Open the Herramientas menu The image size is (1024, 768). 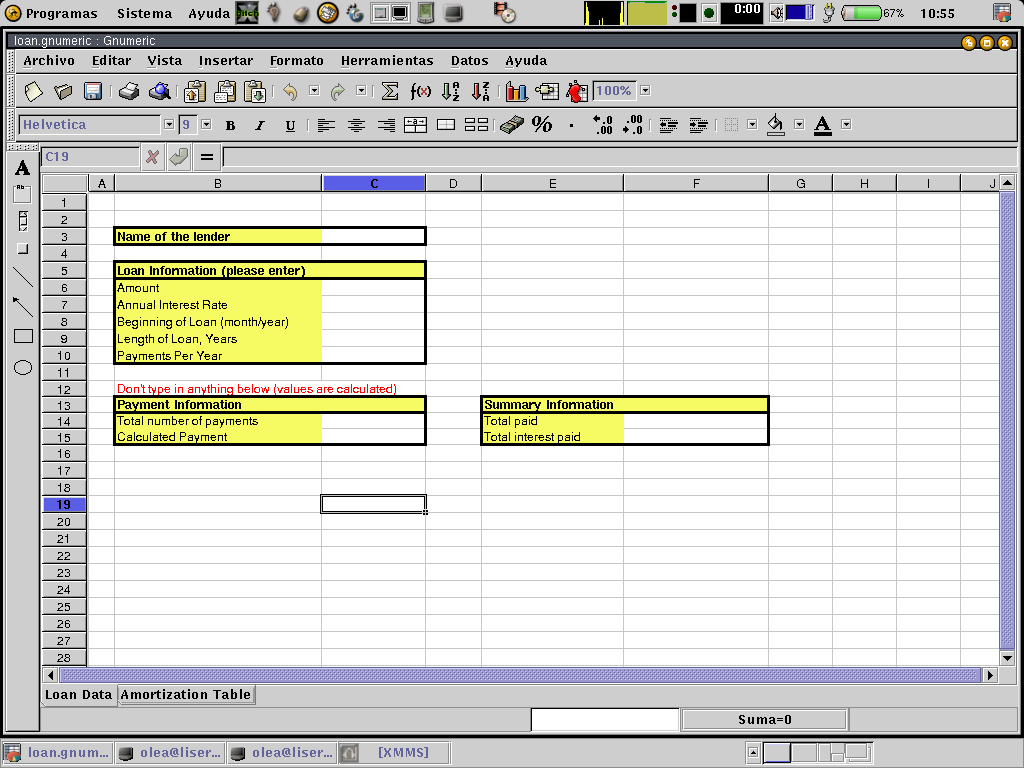tap(387, 61)
